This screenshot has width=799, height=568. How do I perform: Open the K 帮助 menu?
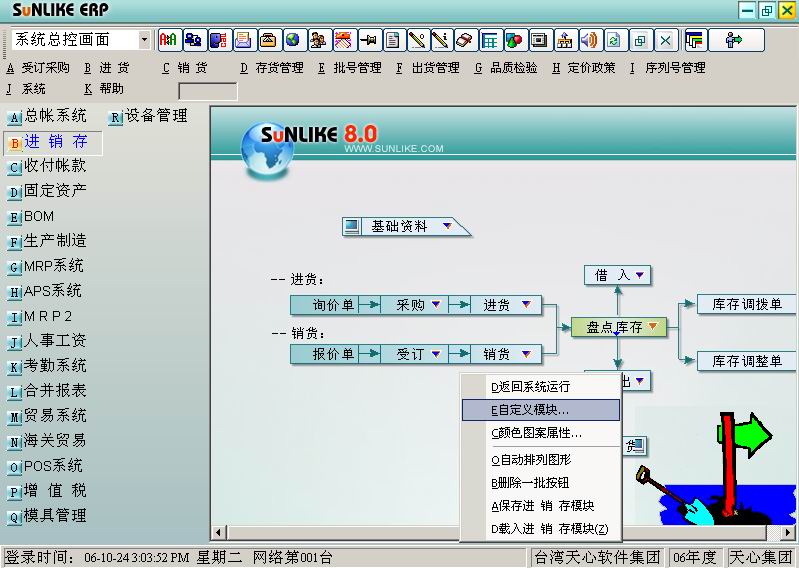(104, 89)
